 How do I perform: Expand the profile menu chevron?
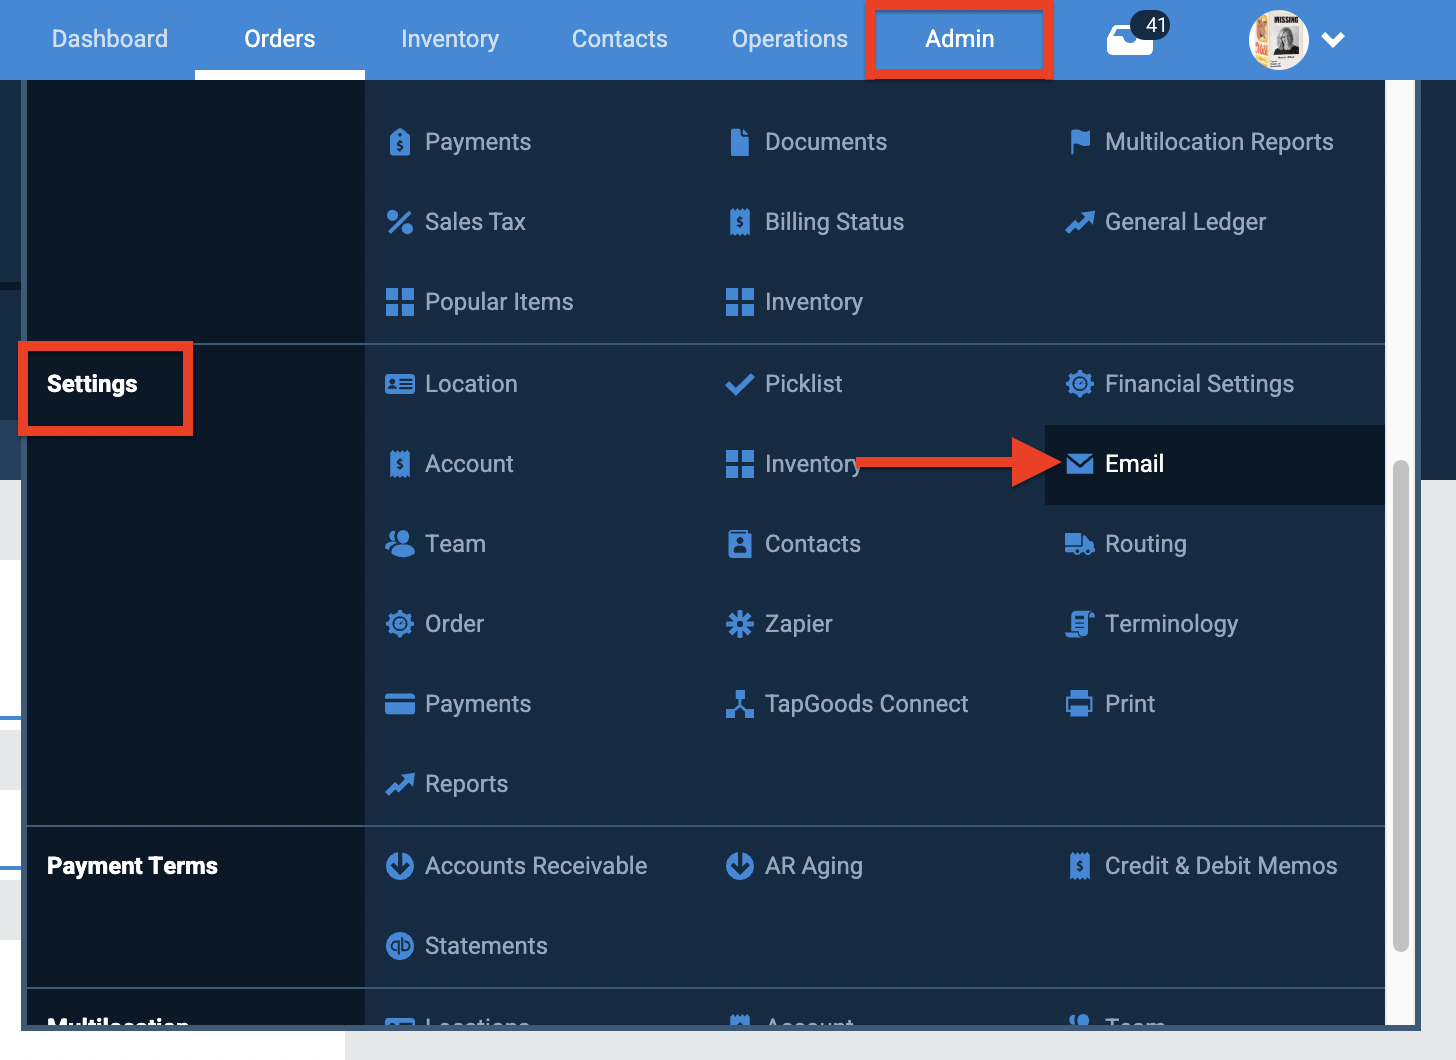click(1334, 40)
